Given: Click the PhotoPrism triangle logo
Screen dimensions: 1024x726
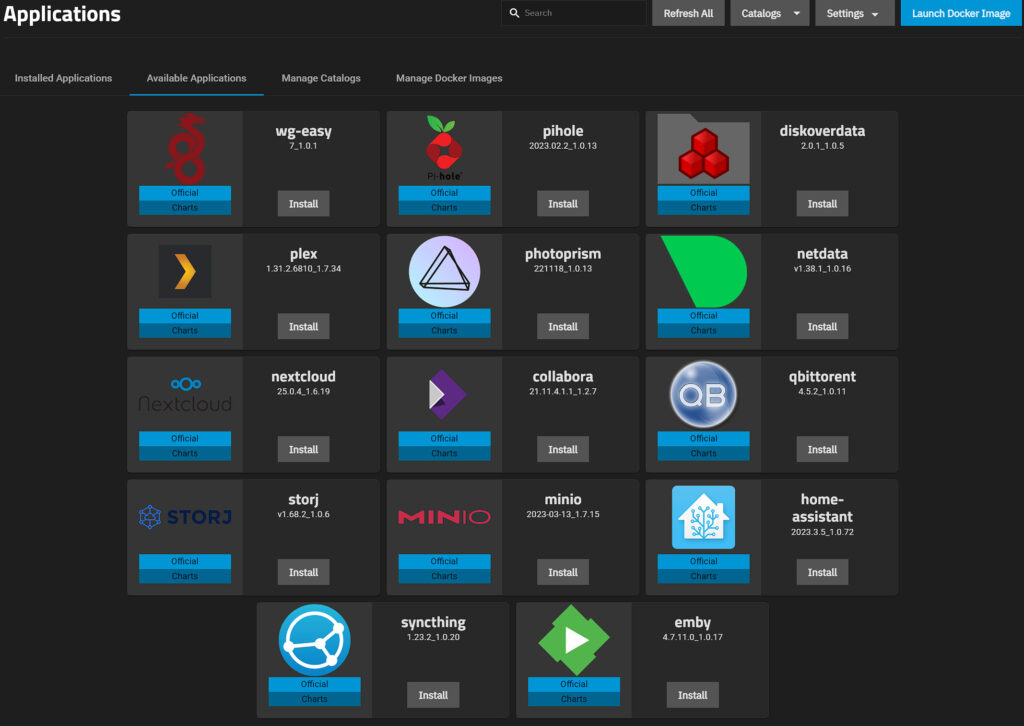Looking at the screenshot, I should pos(444,272).
